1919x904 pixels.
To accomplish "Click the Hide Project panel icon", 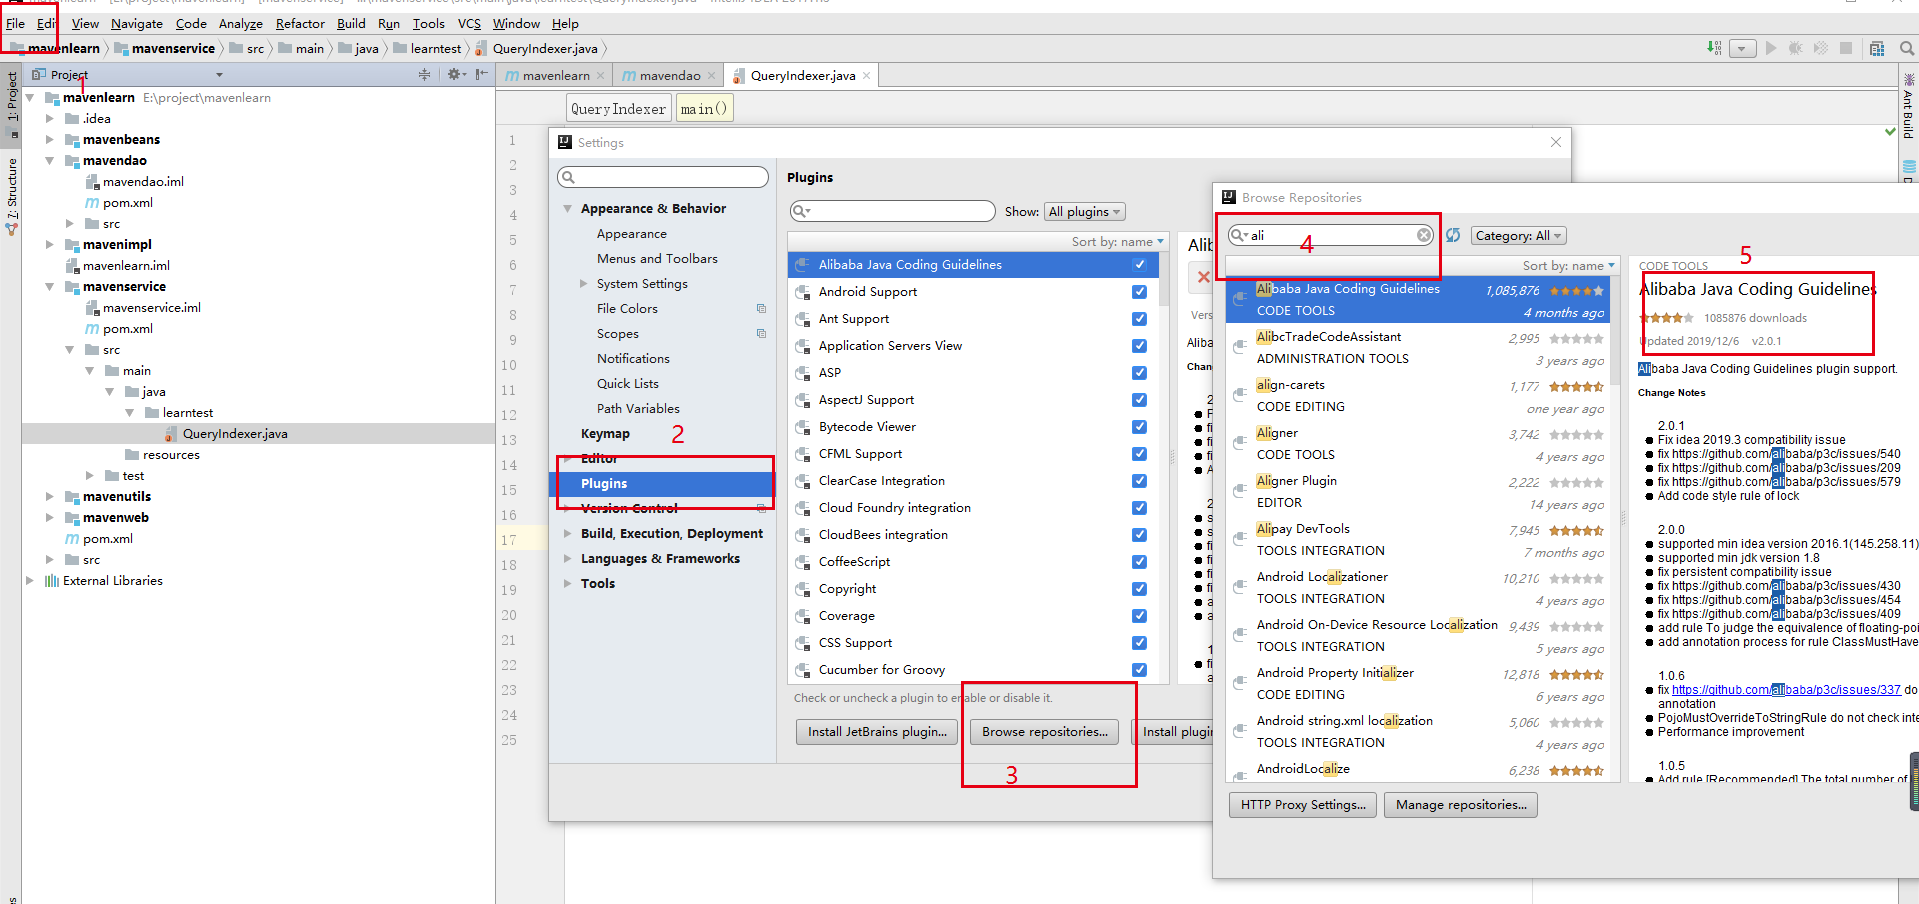I will point(482,74).
